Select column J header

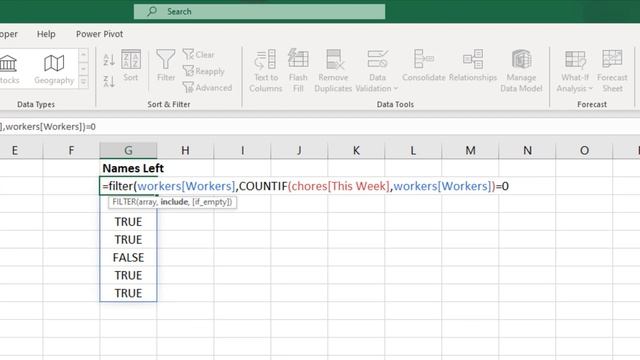click(x=299, y=151)
